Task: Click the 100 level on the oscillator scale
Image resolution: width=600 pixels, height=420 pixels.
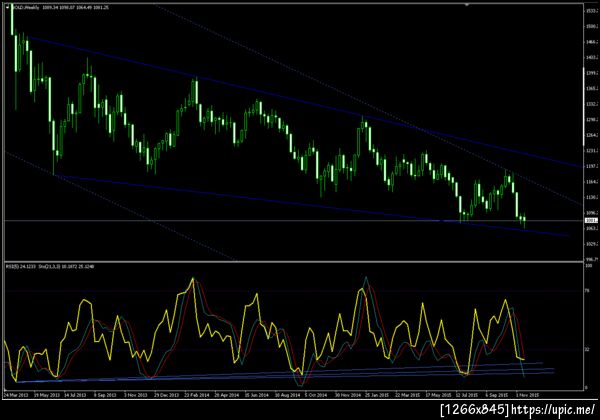Action: (x=589, y=265)
